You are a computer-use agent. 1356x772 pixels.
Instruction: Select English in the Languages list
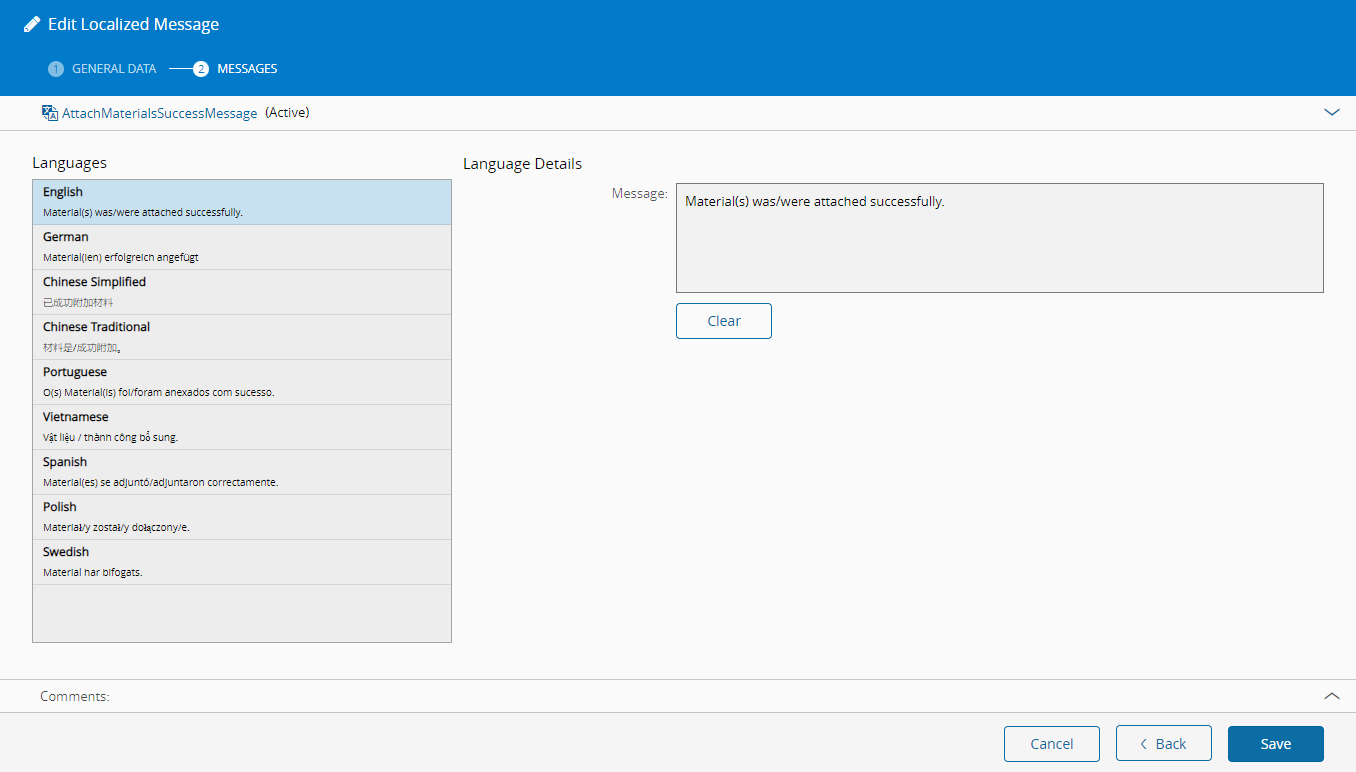[x=242, y=201]
